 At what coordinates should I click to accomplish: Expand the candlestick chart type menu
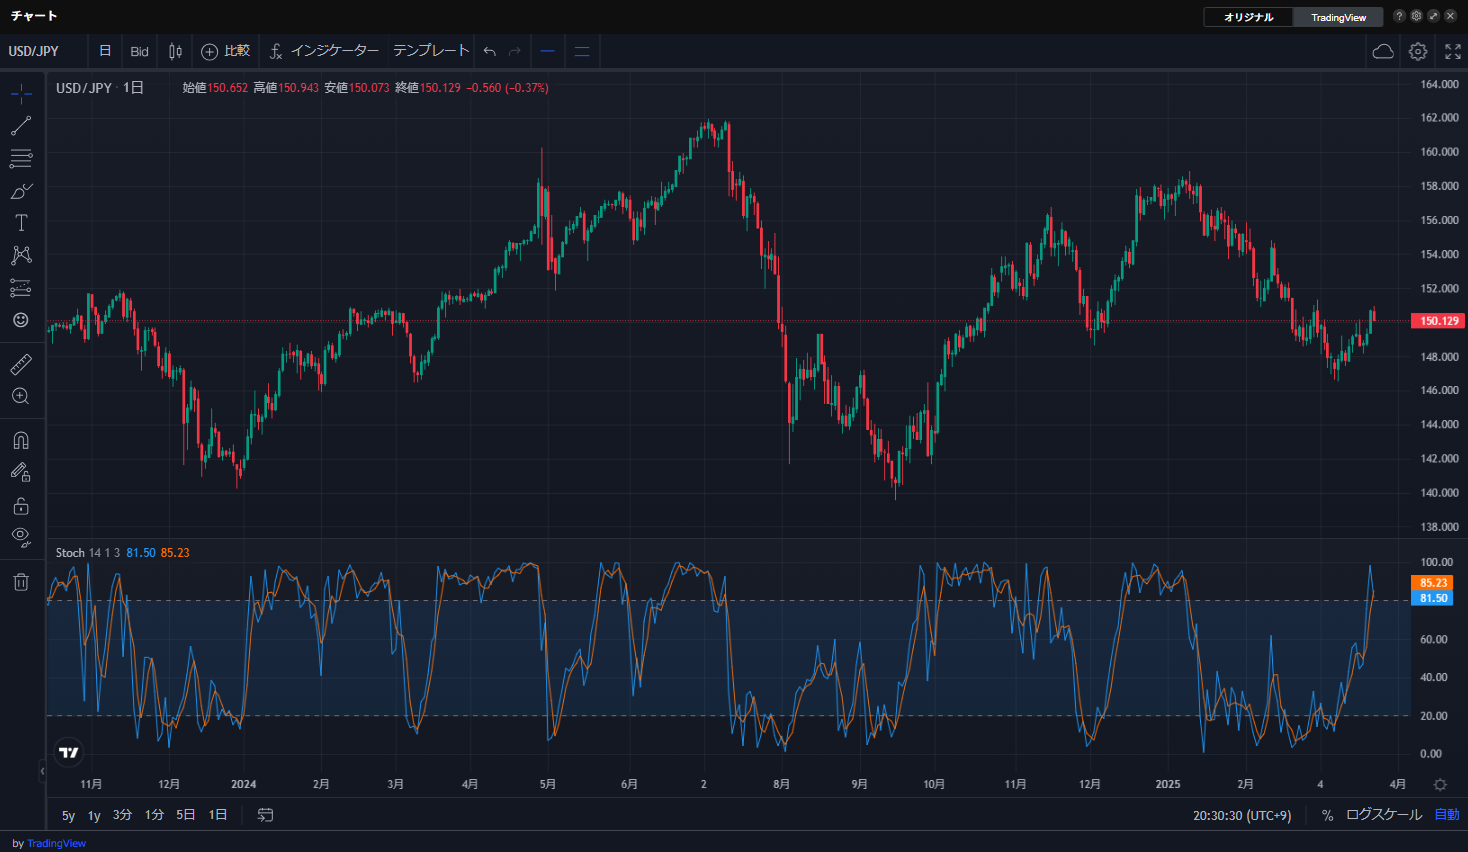point(176,51)
